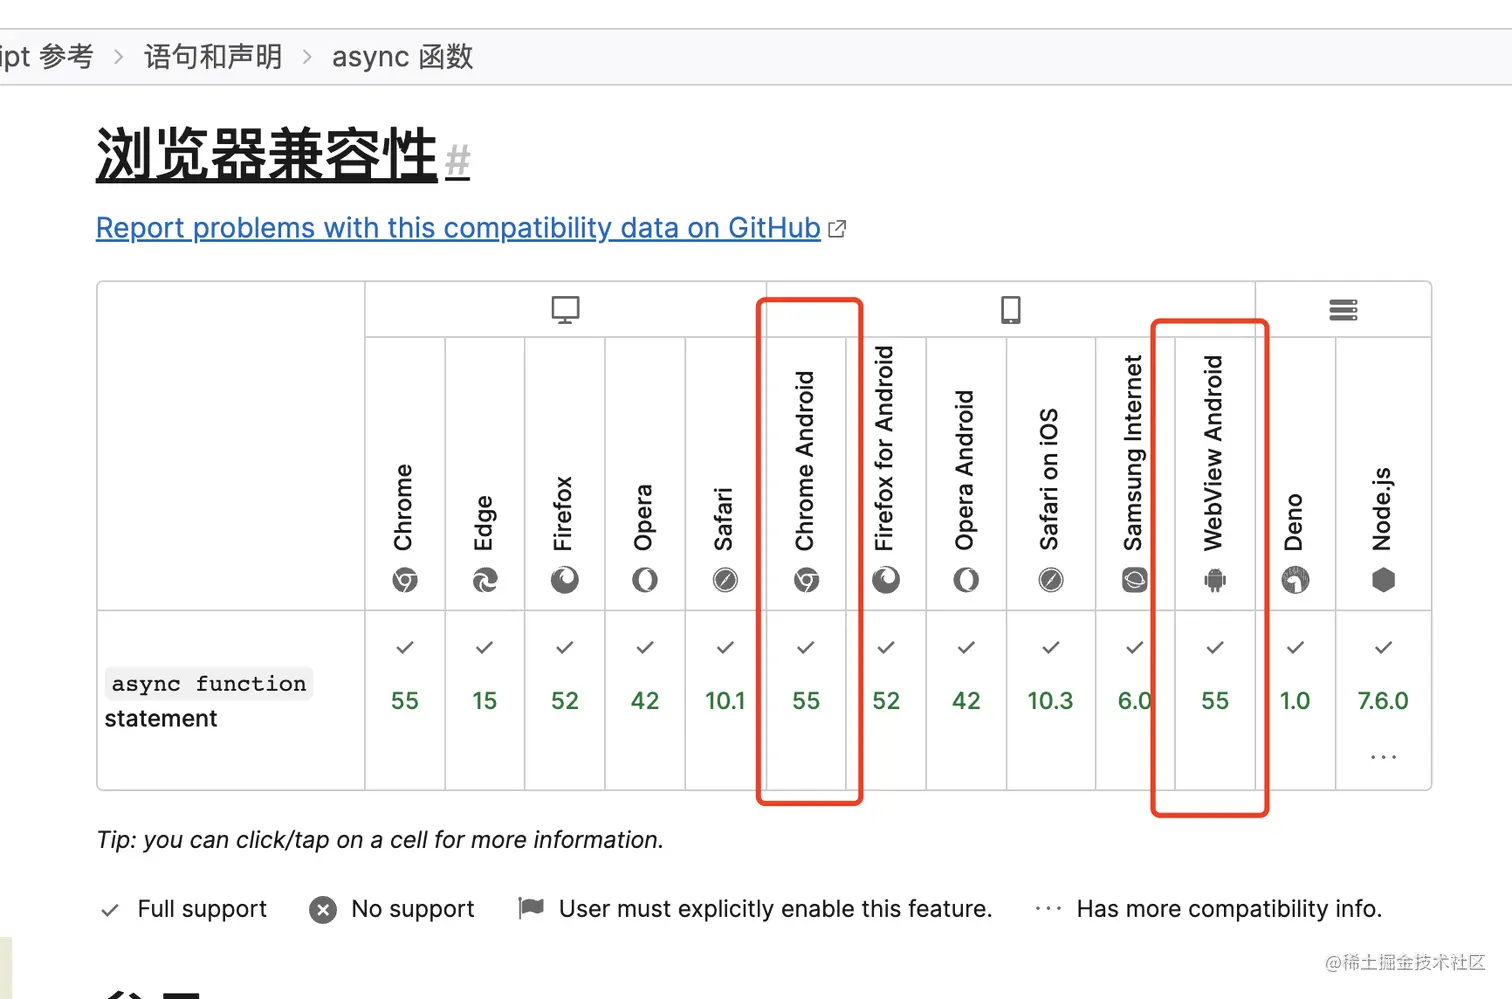Open Opera version 42 support cell
The image size is (1512, 999).
645,700
